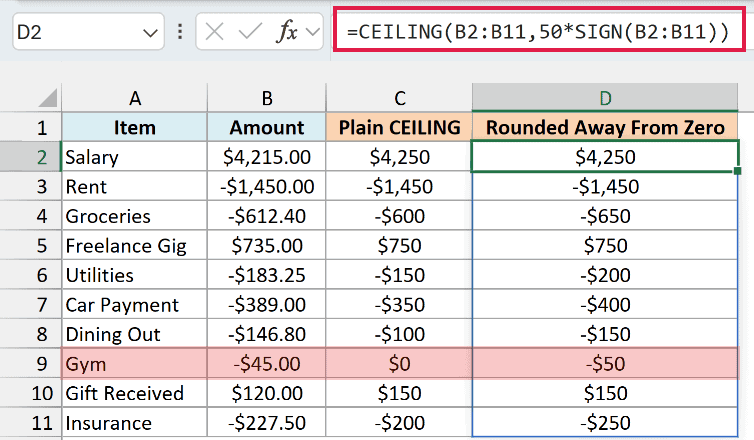This screenshot has width=754, height=440.
Task: Click the -$200 cell in column D
Action: coord(605,275)
